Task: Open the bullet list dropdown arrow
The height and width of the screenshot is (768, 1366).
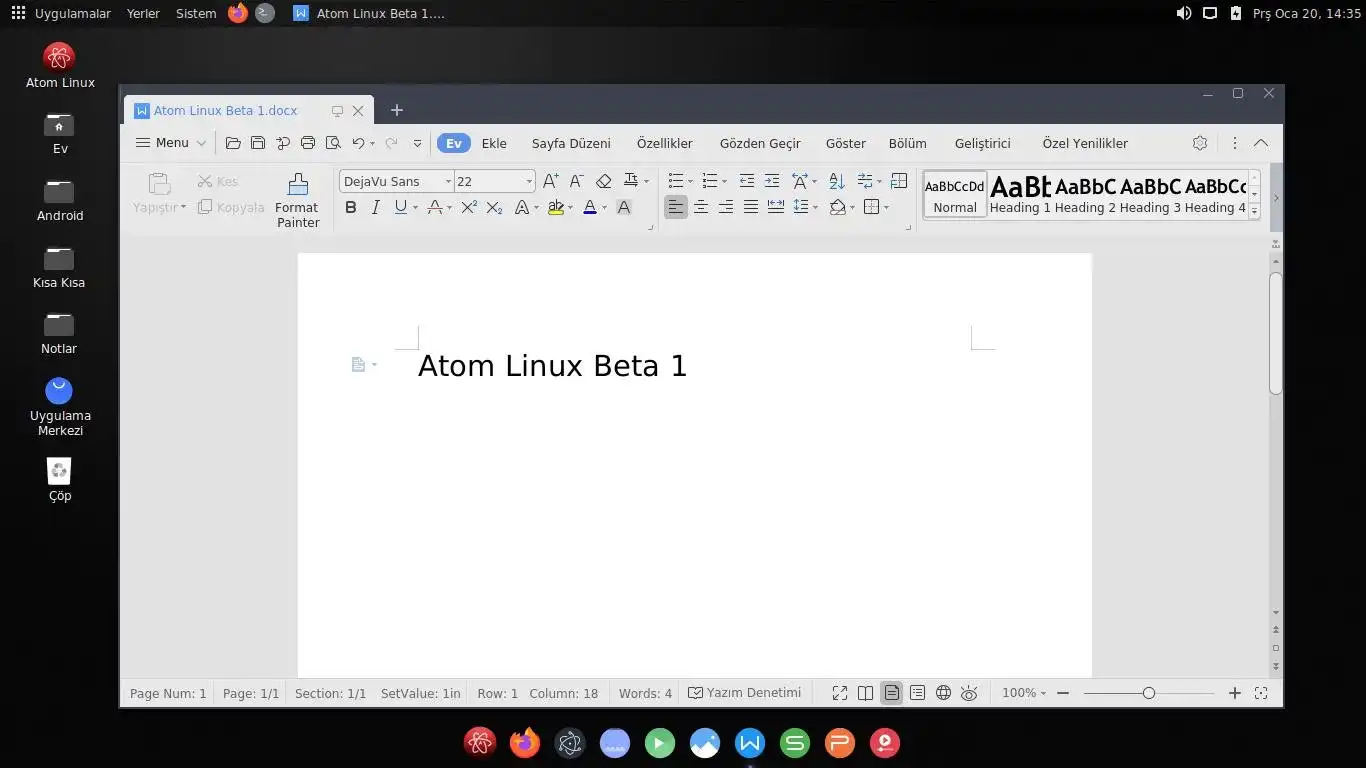Action: pyautogui.click(x=690, y=182)
